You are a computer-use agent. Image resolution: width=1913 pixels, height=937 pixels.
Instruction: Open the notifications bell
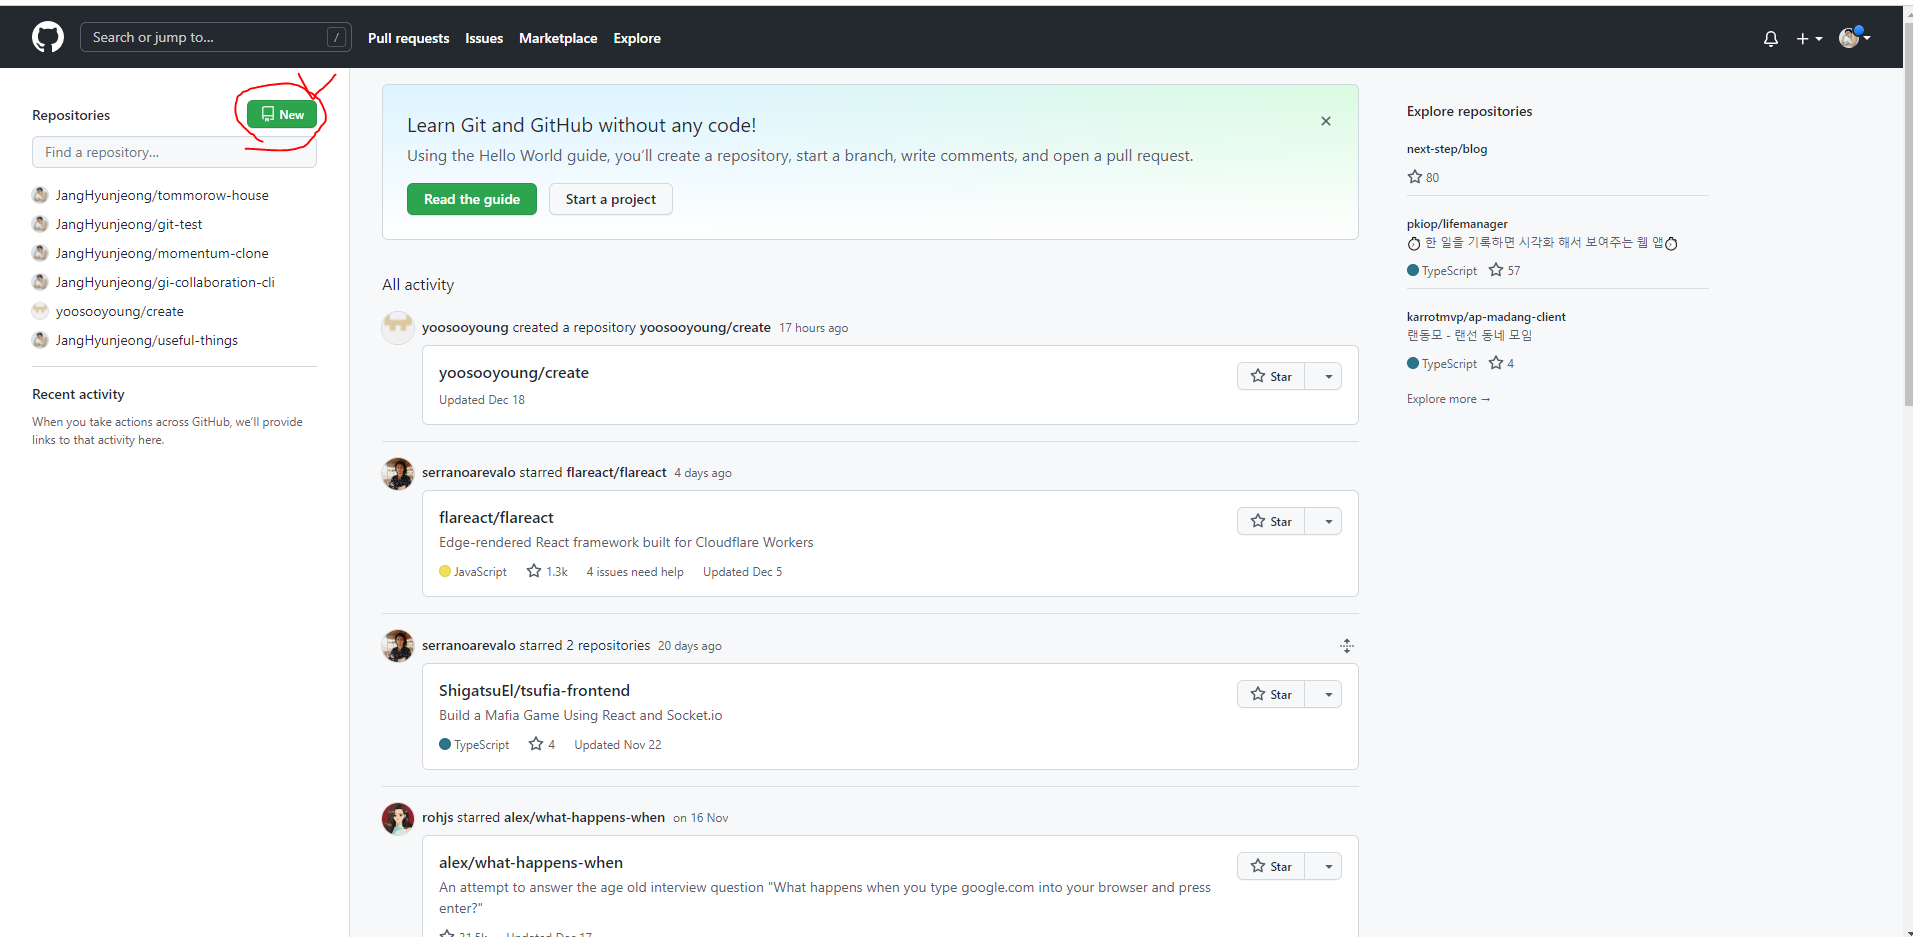(1771, 39)
